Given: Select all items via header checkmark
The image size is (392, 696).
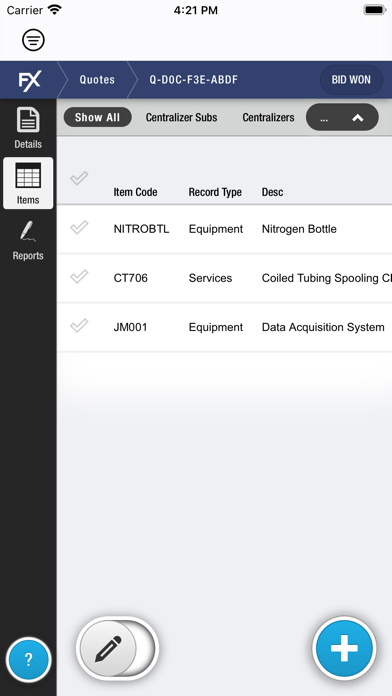Looking at the screenshot, I should [x=79, y=178].
